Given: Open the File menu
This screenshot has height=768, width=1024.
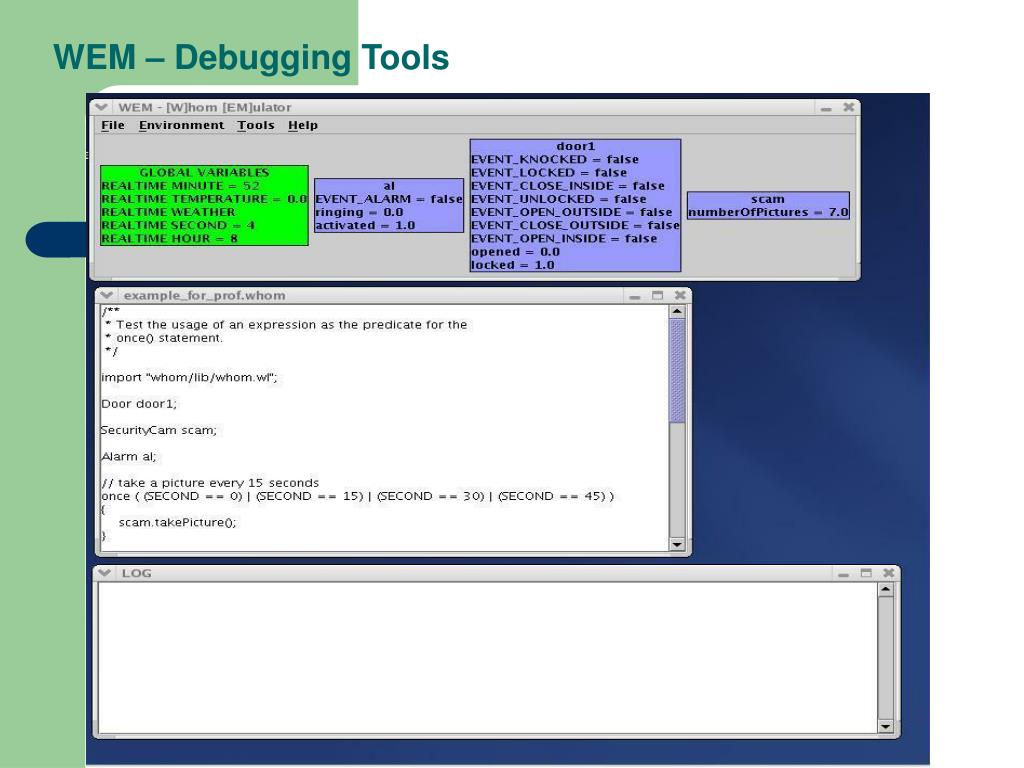Looking at the screenshot, I should pyautogui.click(x=112, y=125).
